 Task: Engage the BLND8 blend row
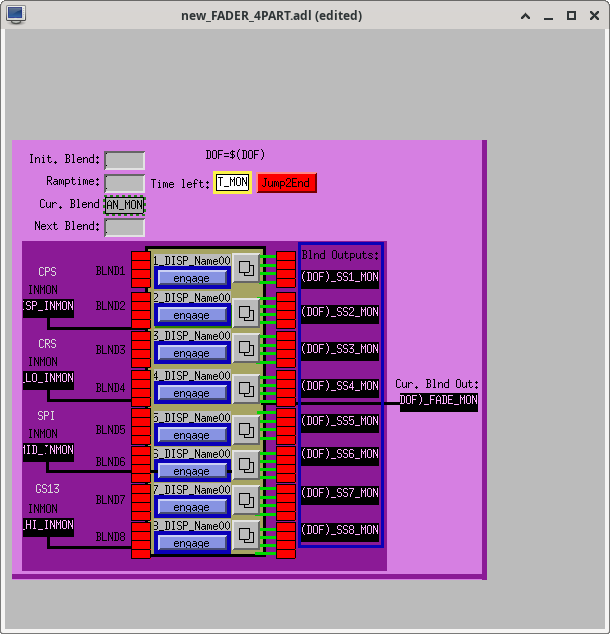click(192, 543)
